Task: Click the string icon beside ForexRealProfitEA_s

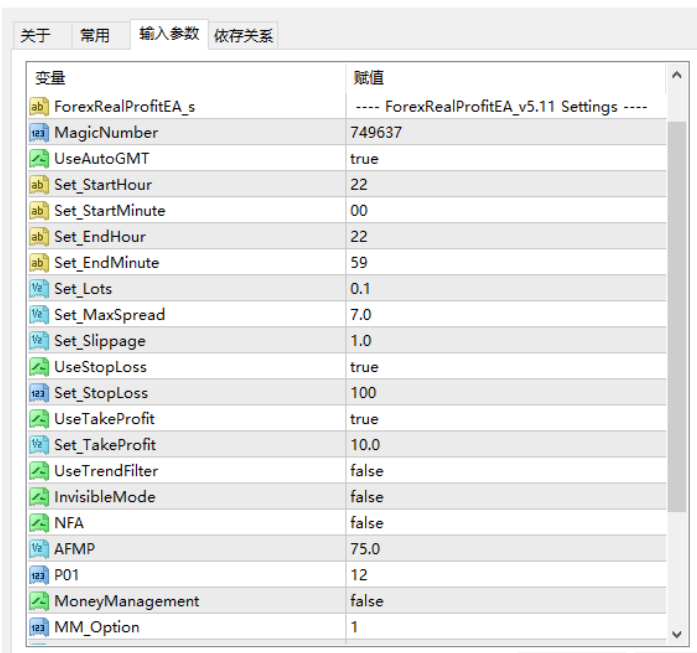Action: click(39, 106)
